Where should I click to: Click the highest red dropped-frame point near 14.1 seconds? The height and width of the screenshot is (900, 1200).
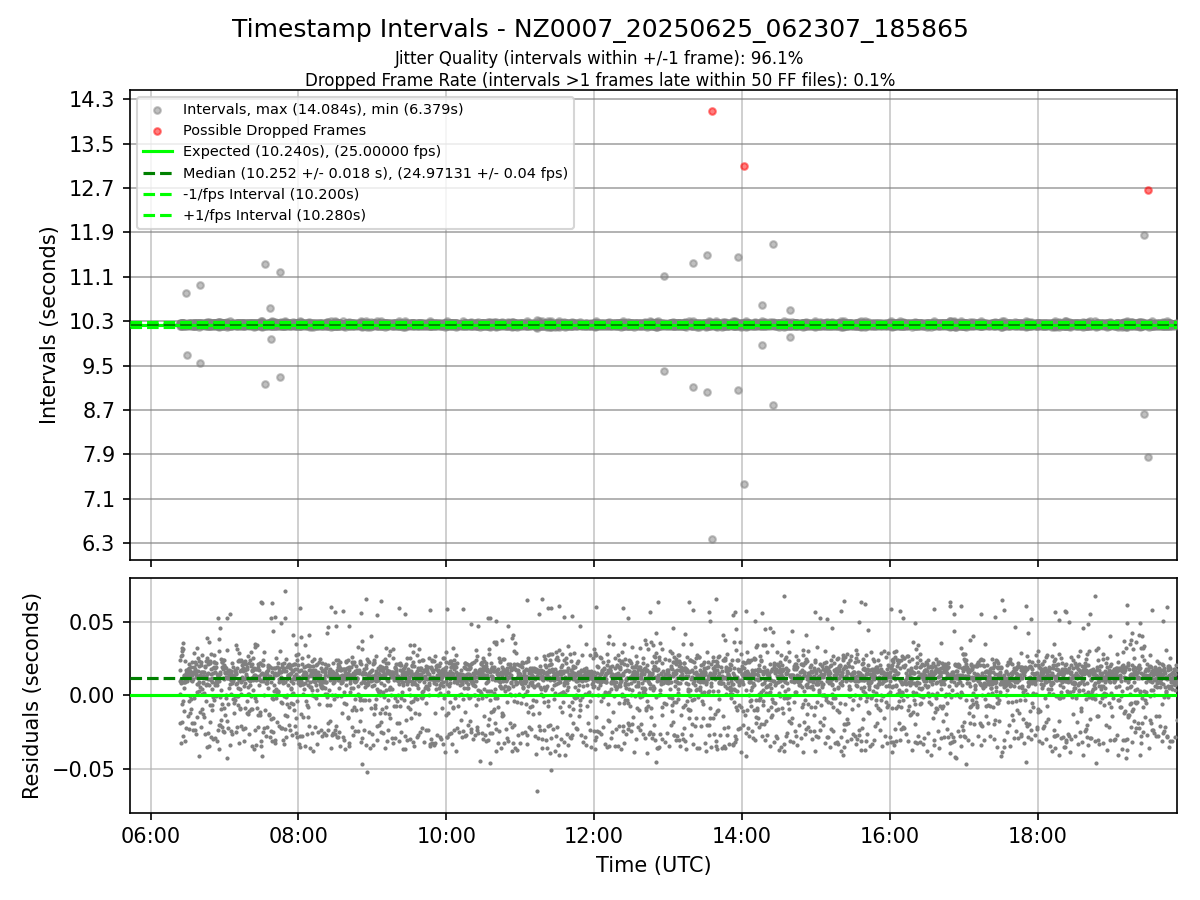point(712,111)
